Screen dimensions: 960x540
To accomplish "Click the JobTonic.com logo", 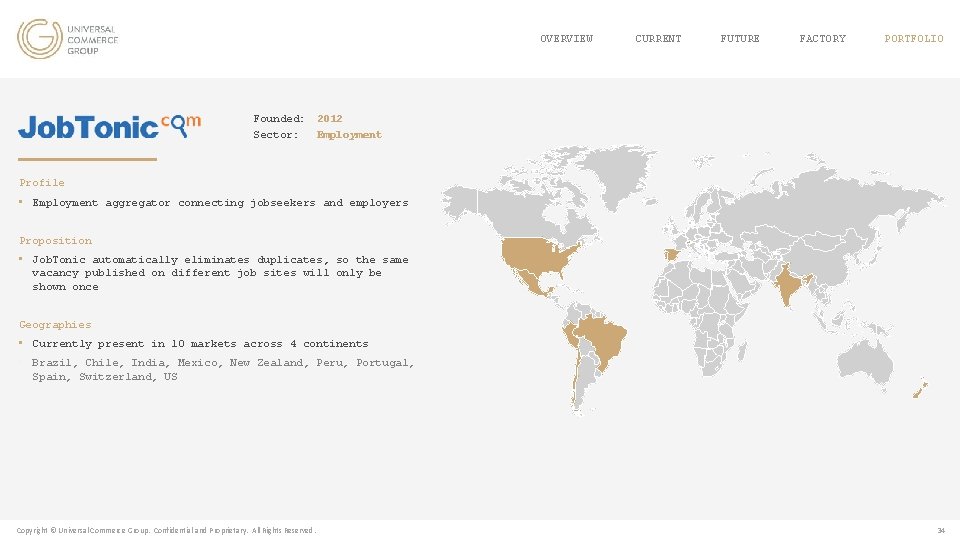I will (110, 127).
